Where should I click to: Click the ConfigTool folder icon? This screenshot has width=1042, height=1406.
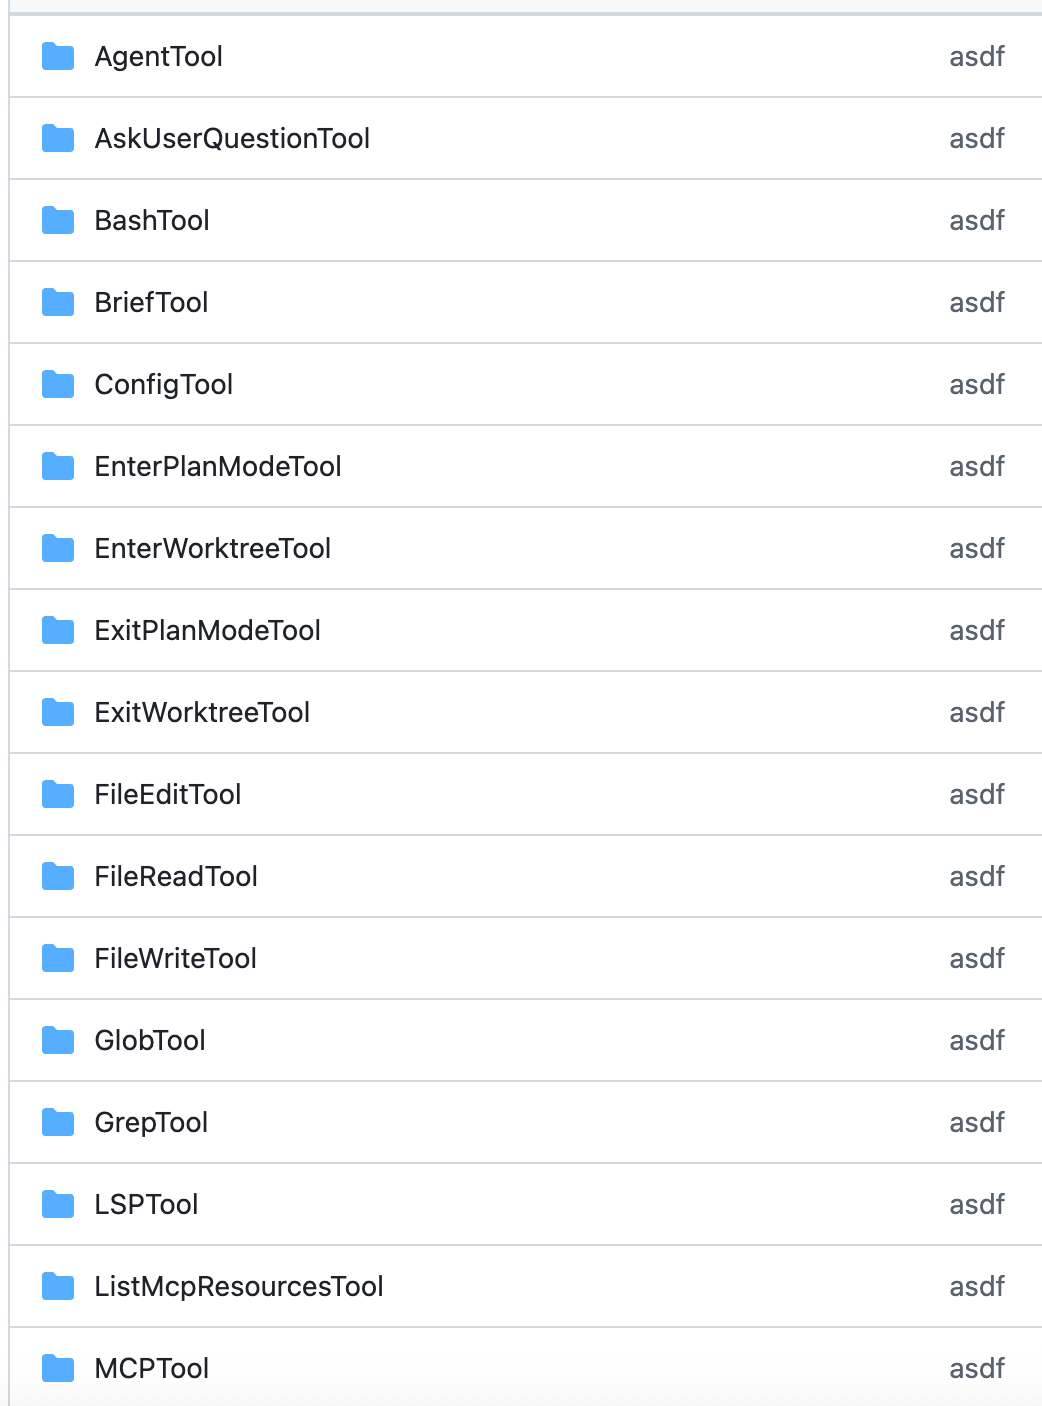58,385
